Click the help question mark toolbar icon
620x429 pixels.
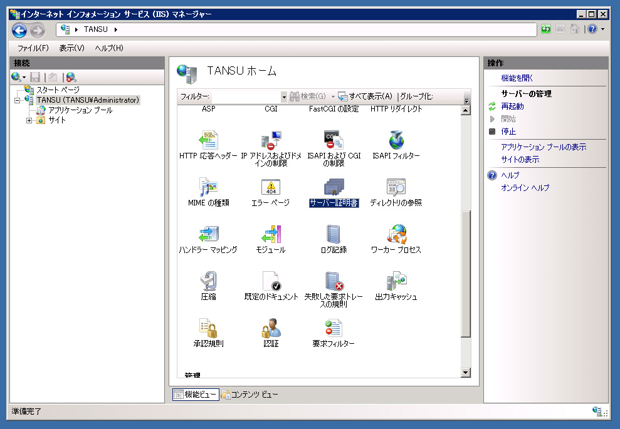592,29
